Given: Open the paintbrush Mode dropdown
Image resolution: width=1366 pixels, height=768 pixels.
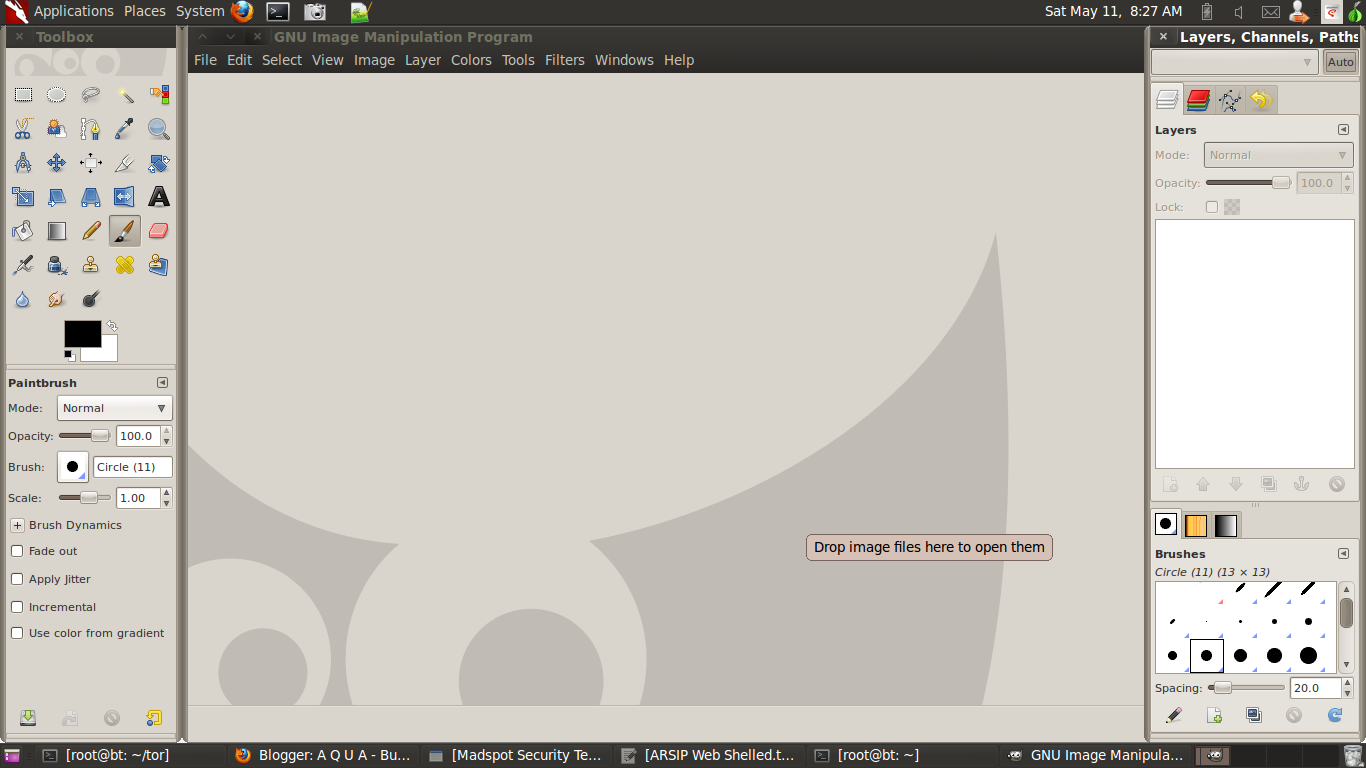Looking at the screenshot, I should click(x=115, y=408).
